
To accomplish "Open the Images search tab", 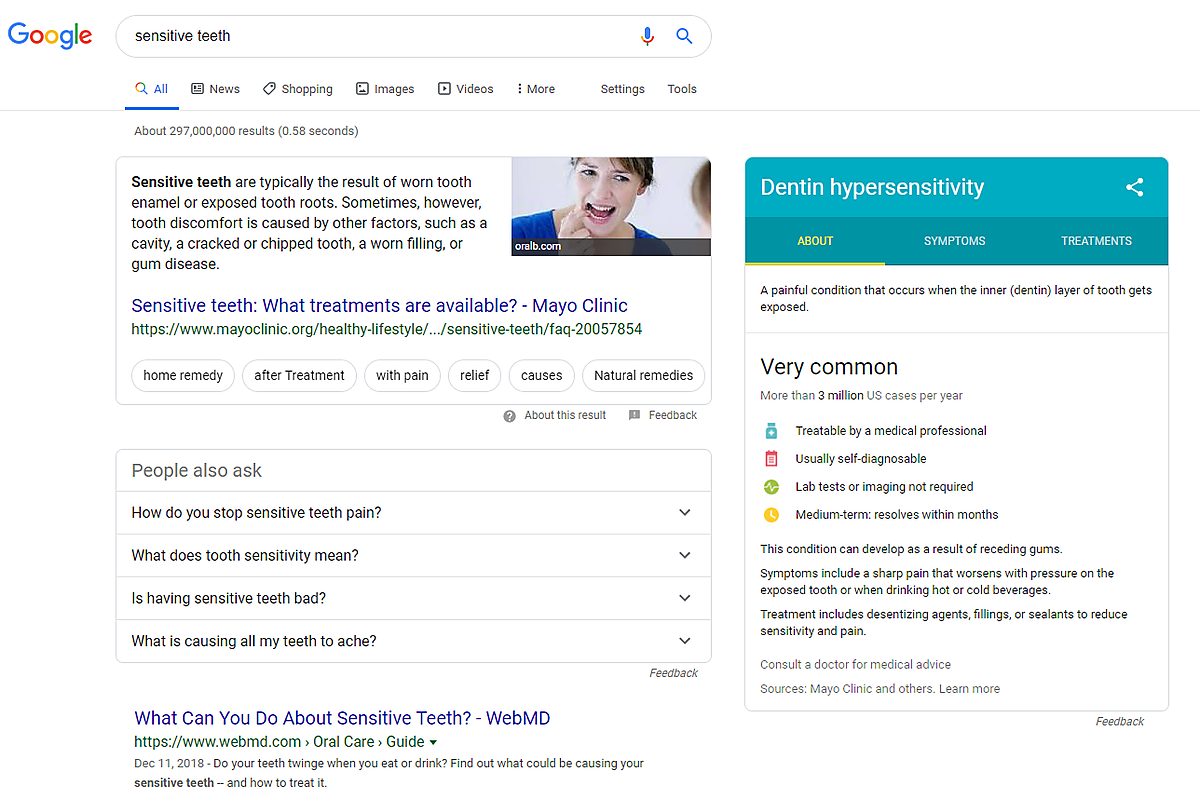I will [x=384, y=89].
